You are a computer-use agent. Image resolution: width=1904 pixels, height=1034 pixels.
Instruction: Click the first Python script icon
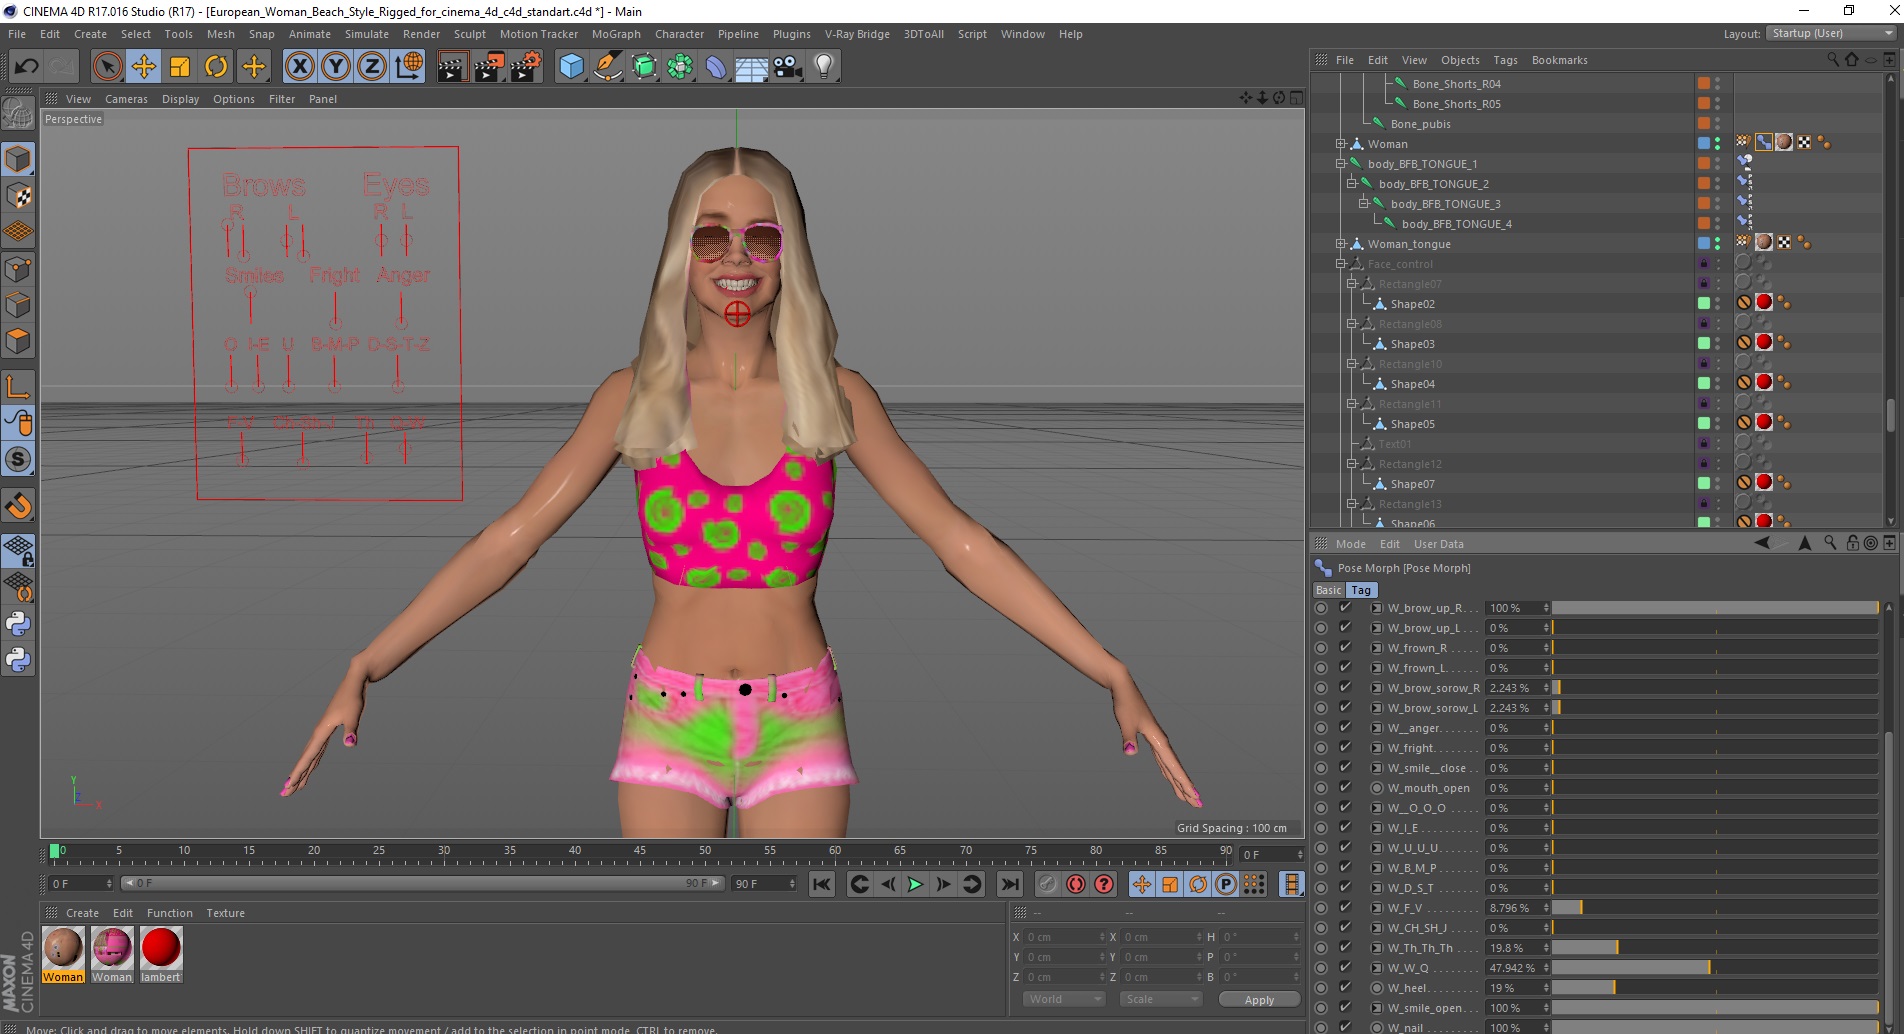click(18, 624)
